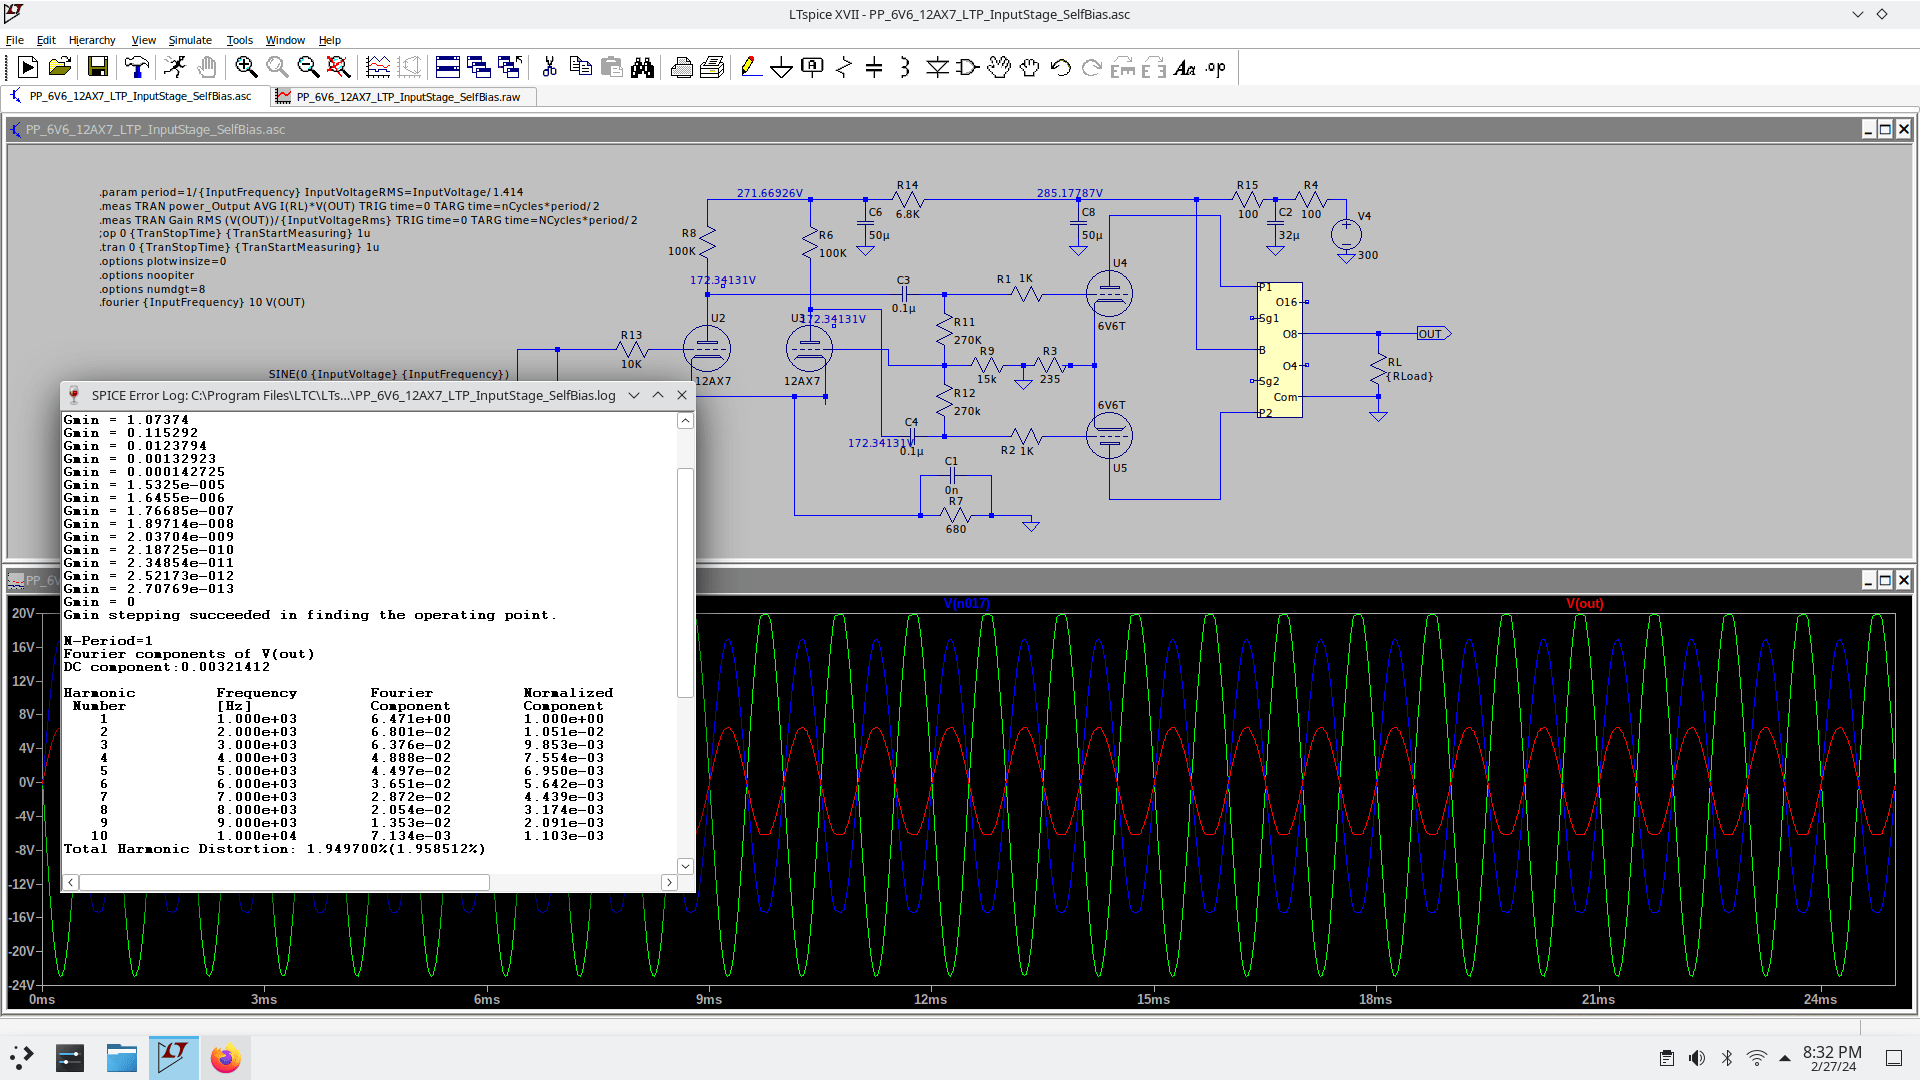This screenshot has width=1920, height=1080.
Task: Place a resistor from the toolbar
Action: tap(844, 67)
